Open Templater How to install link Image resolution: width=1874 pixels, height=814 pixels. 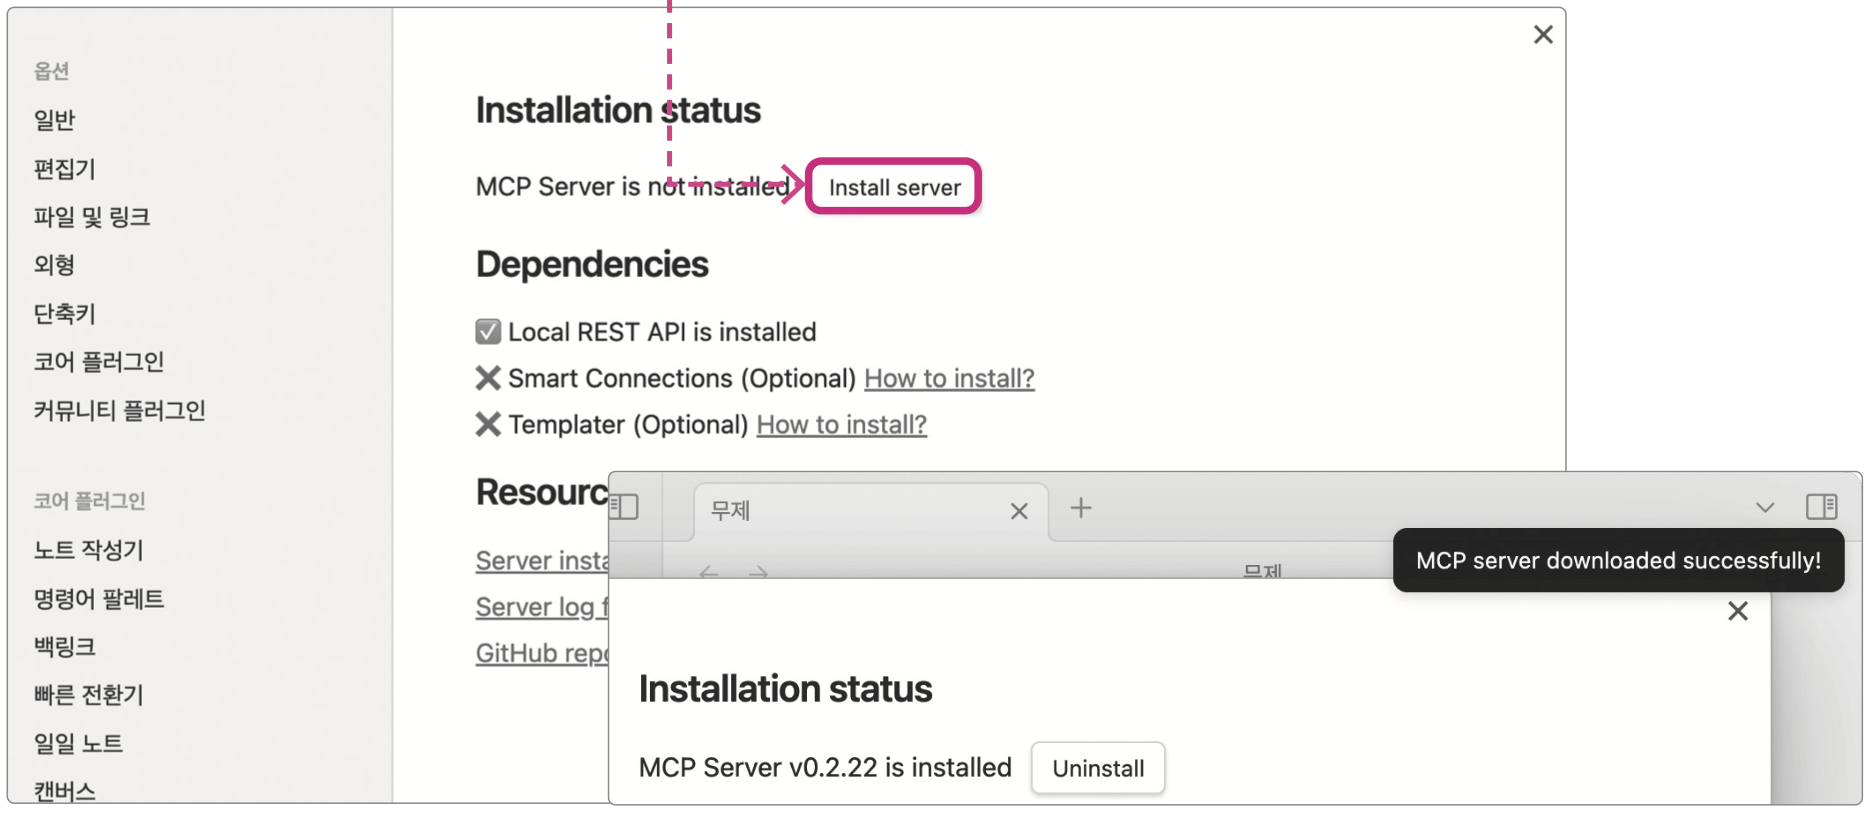click(x=841, y=425)
